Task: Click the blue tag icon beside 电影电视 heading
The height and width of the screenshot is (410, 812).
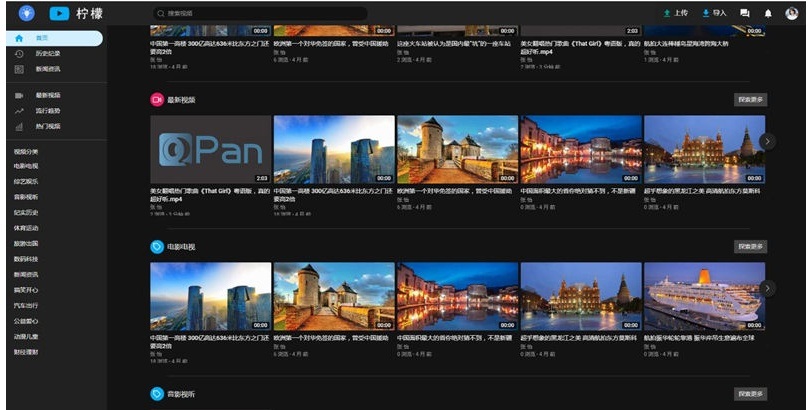Action: coord(157,246)
